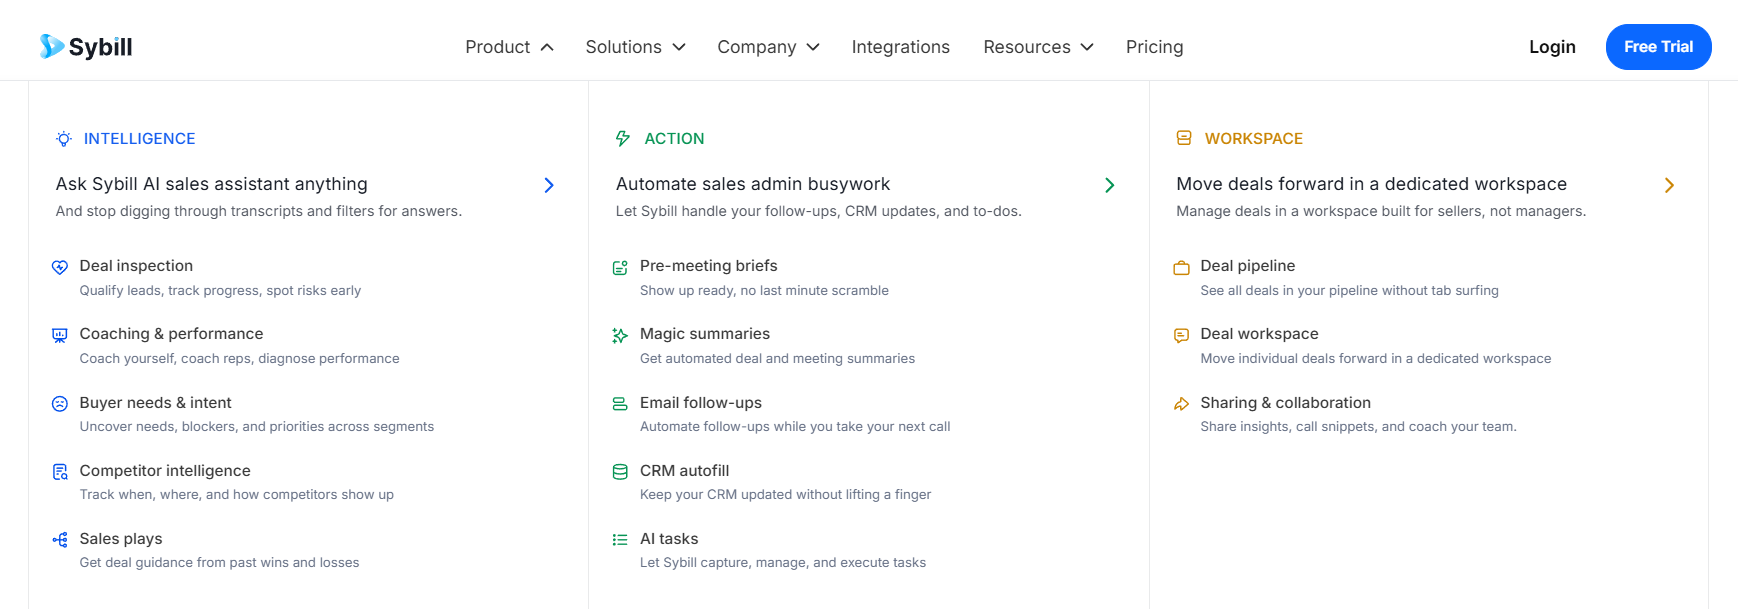Click the Login link
Viewport: 1738px width, 609px height.
[1552, 47]
